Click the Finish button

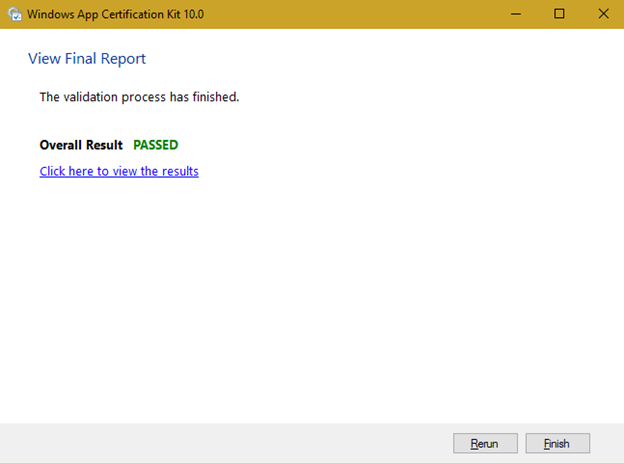558,443
